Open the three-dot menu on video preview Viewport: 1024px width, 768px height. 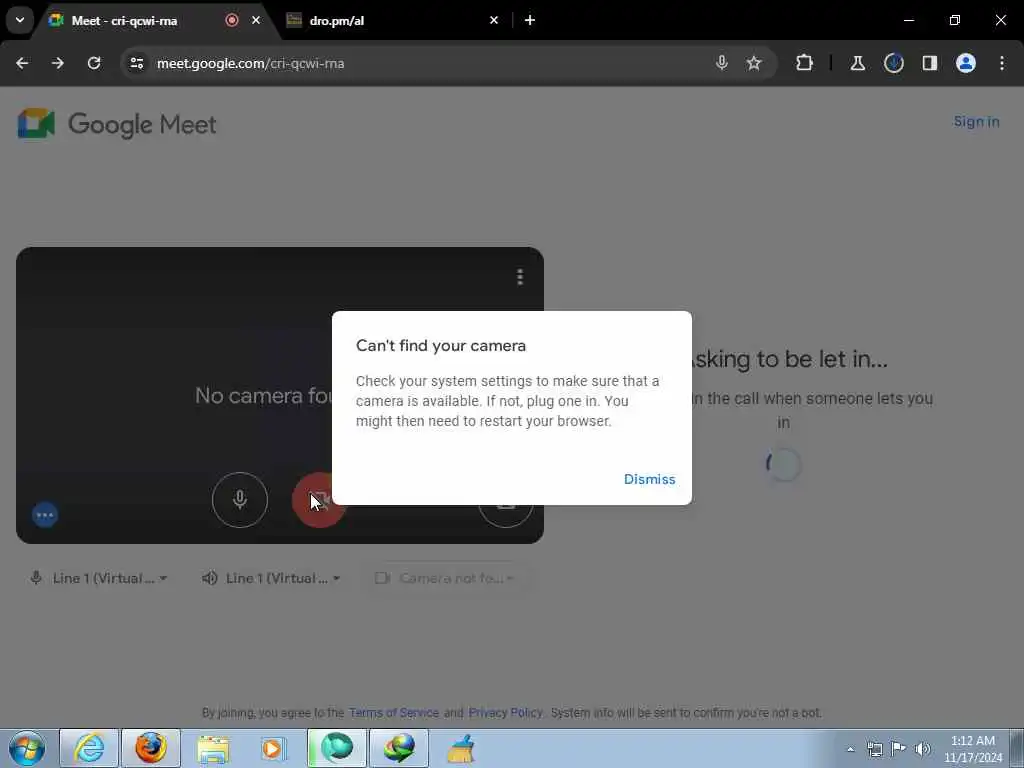520,277
